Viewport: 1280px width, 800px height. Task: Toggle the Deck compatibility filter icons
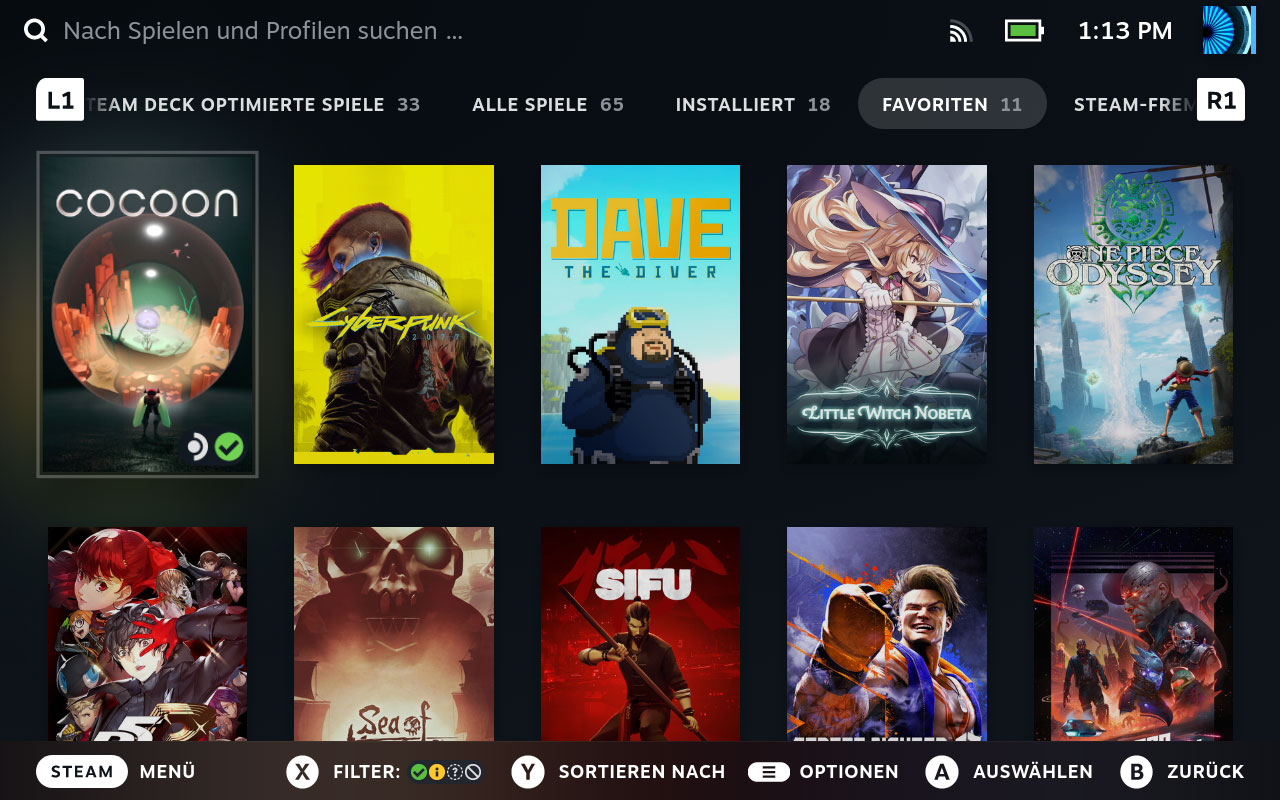click(x=446, y=772)
